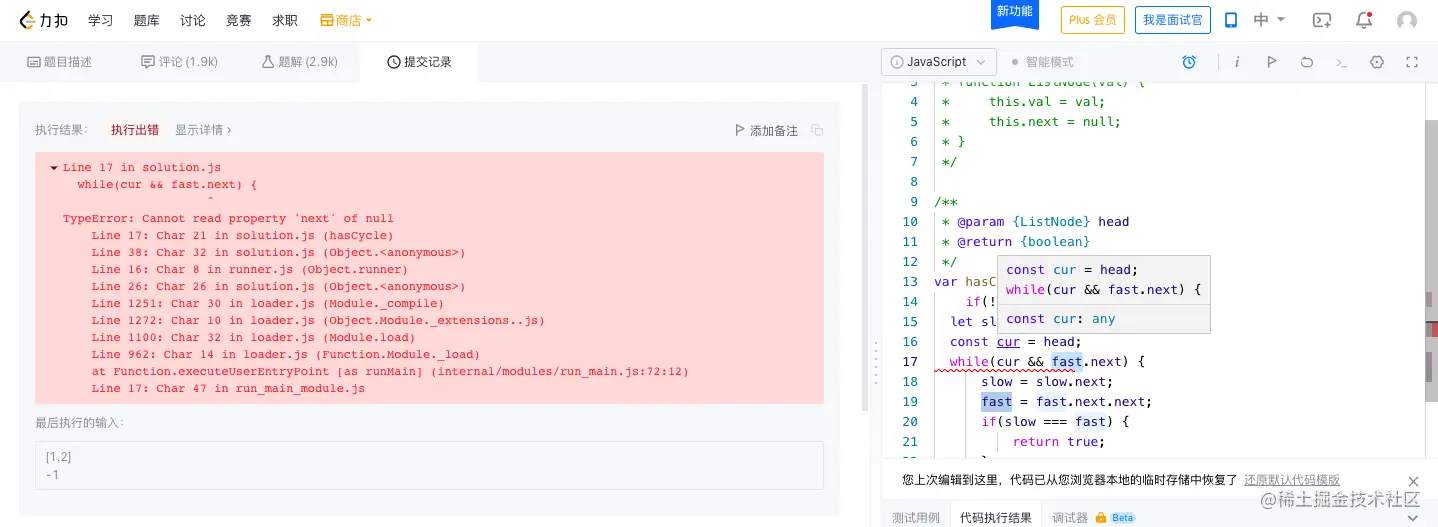1438x527 pixels.
Task: Click the 新功能 banner
Action: pos(1014,12)
